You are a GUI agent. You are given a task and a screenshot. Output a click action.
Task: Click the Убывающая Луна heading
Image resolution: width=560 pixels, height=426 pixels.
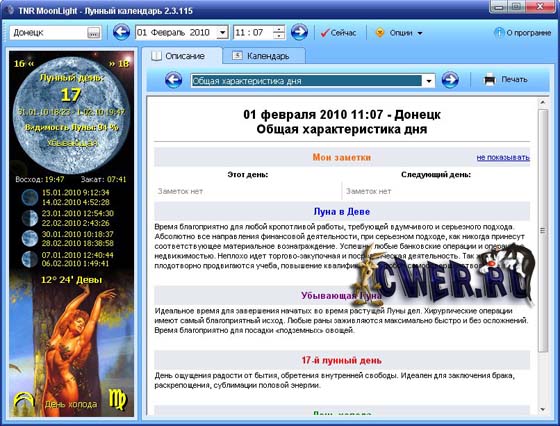pyautogui.click(x=341, y=296)
